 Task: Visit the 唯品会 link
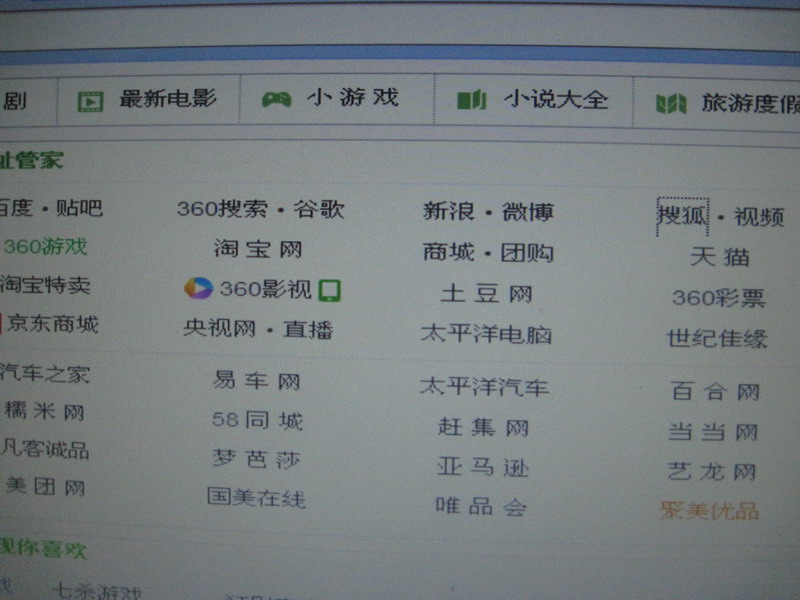pyautogui.click(x=481, y=506)
